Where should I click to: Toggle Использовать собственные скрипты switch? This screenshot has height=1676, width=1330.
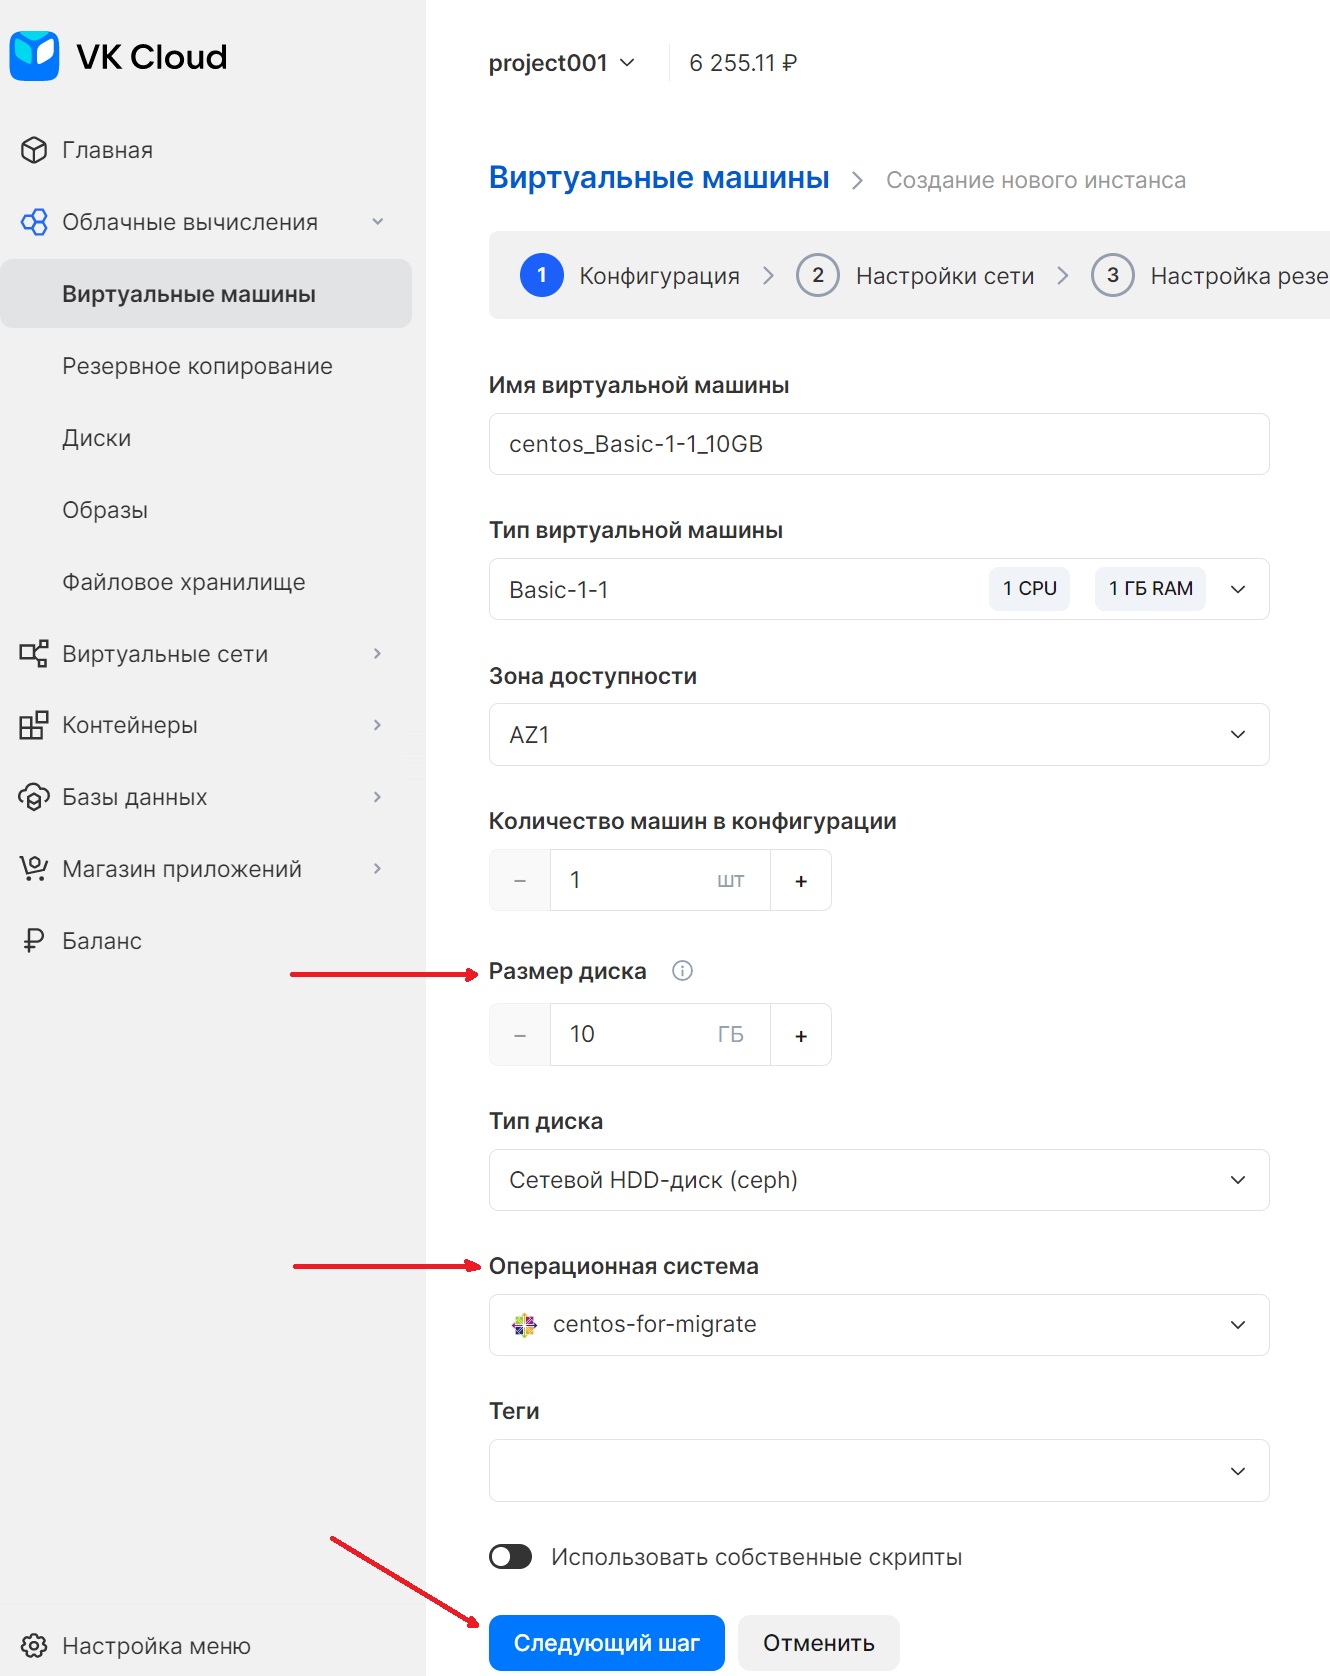point(511,1557)
